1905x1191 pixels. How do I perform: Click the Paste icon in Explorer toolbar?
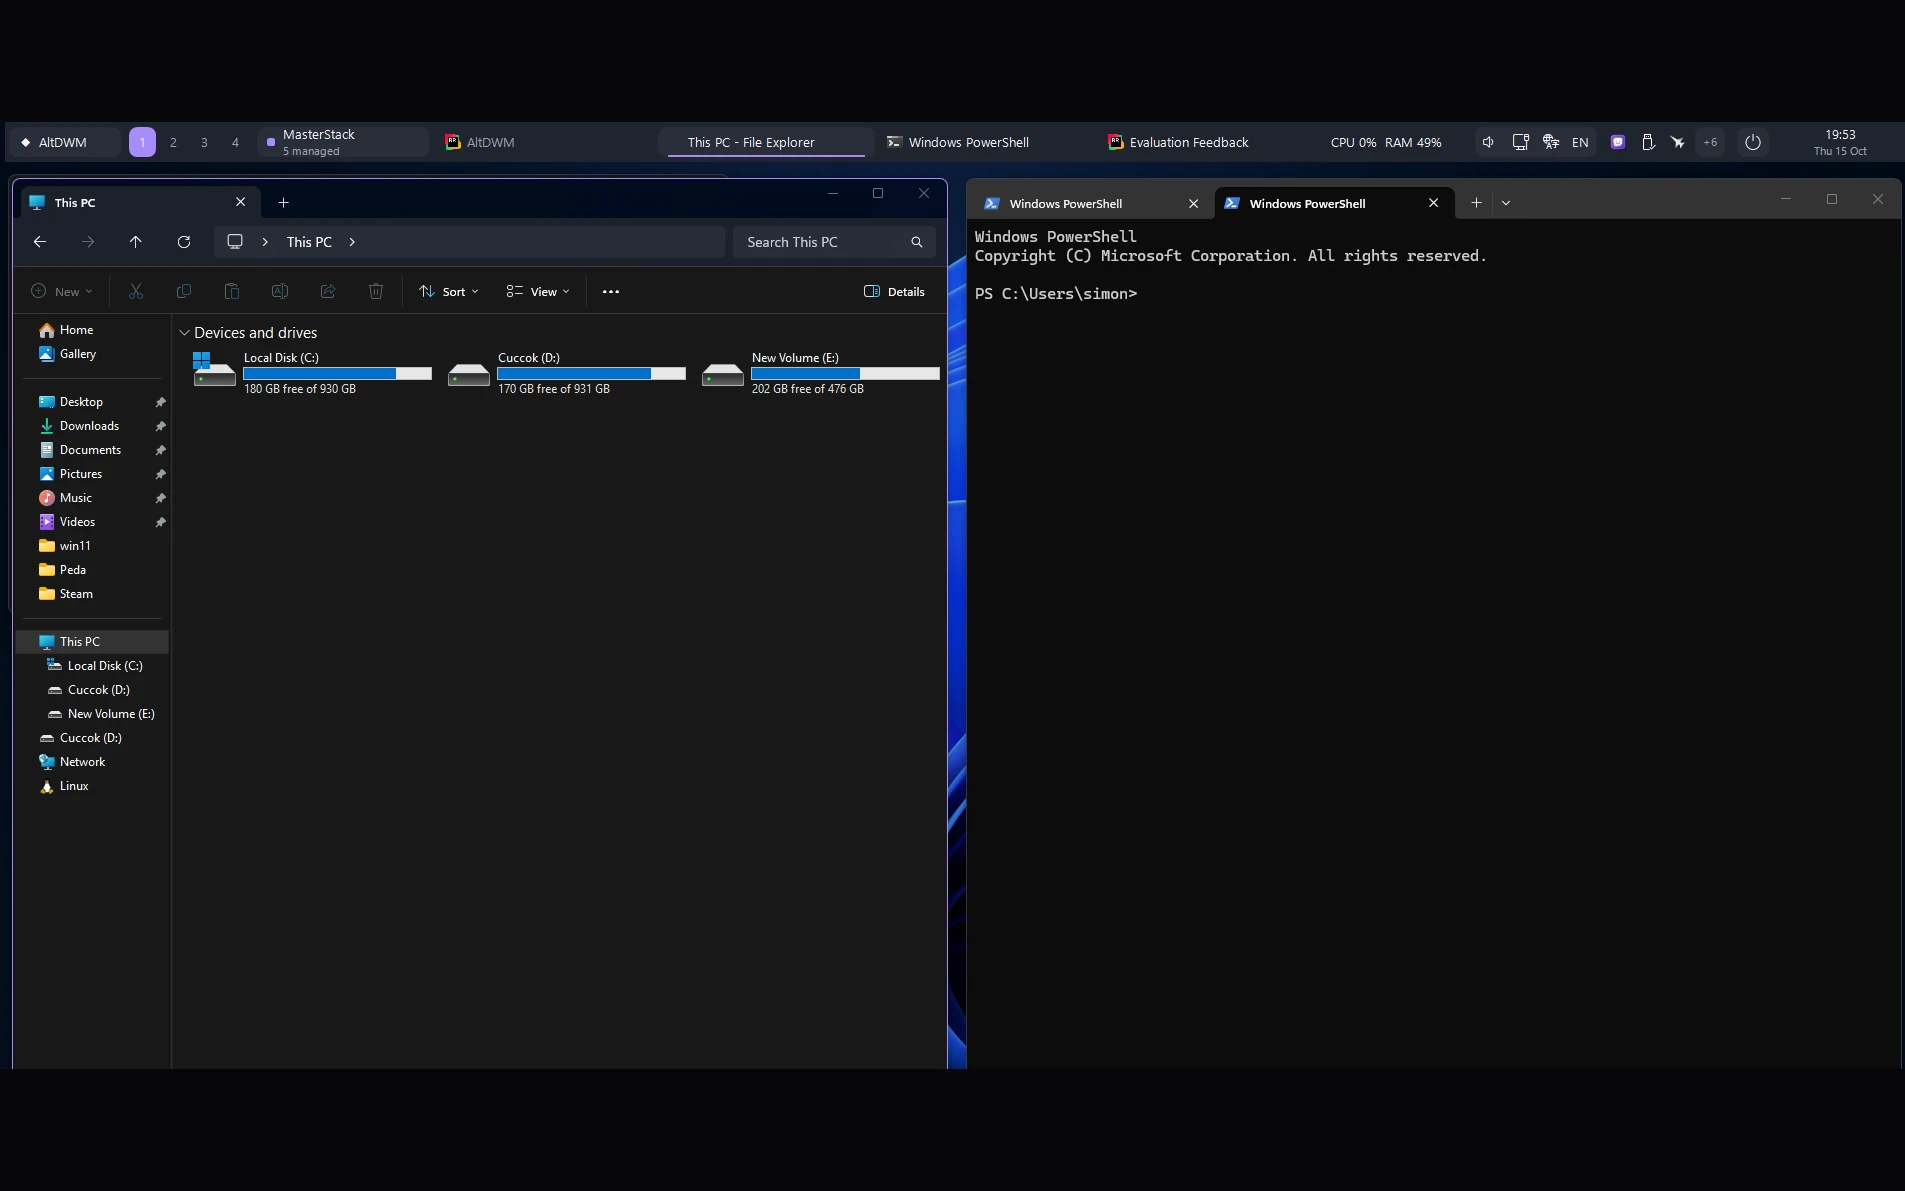click(x=232, y=291)
